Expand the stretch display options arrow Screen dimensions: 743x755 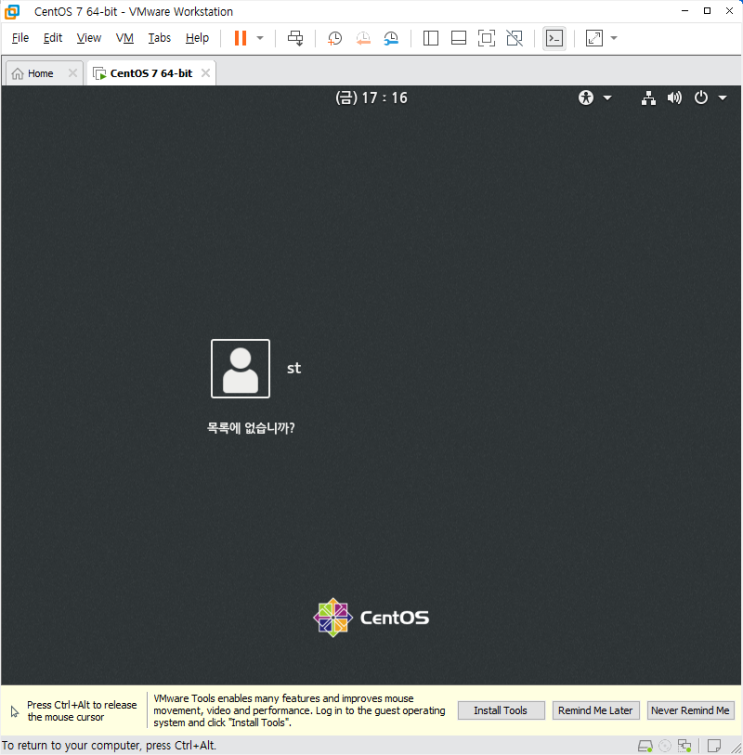[614, 38]
